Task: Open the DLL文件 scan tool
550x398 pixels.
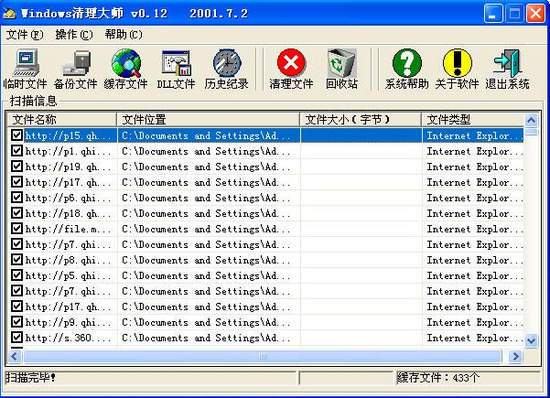Action: click(x=176, y=69)
